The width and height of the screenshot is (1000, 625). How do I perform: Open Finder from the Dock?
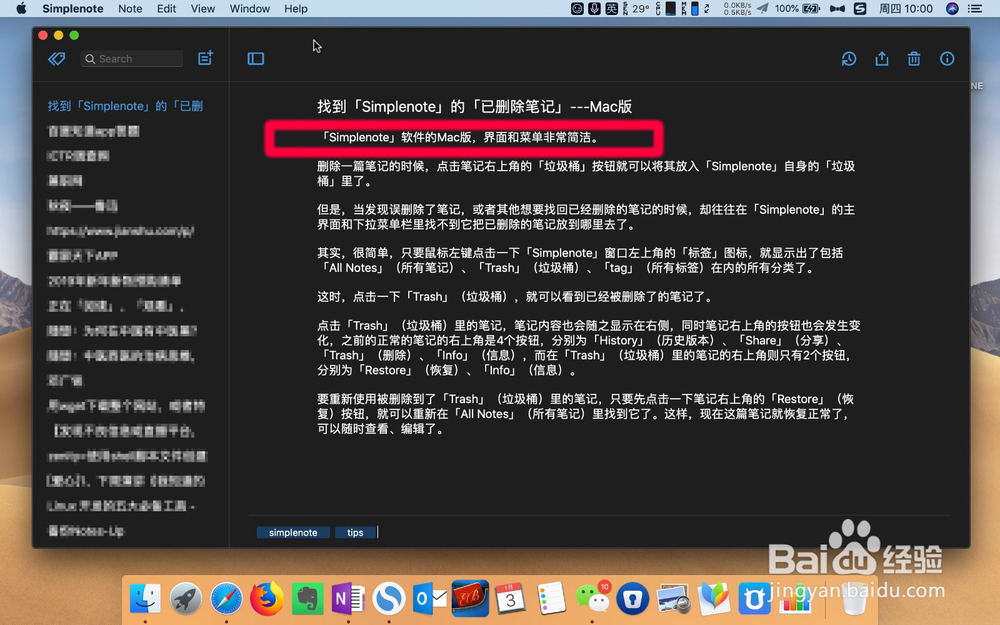click(x=145, y=598)
